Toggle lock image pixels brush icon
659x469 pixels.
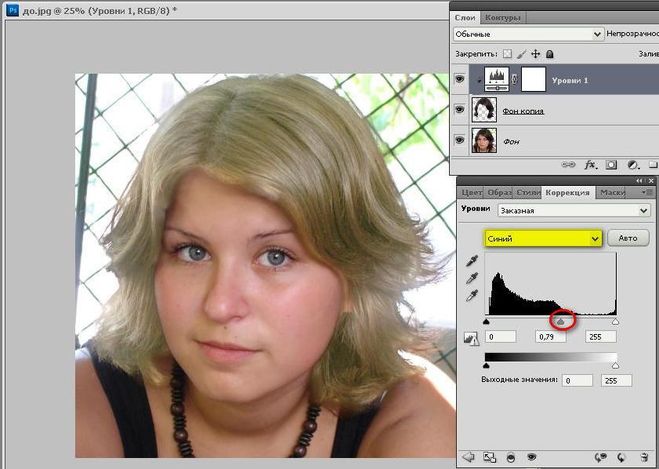coord(522,54)
